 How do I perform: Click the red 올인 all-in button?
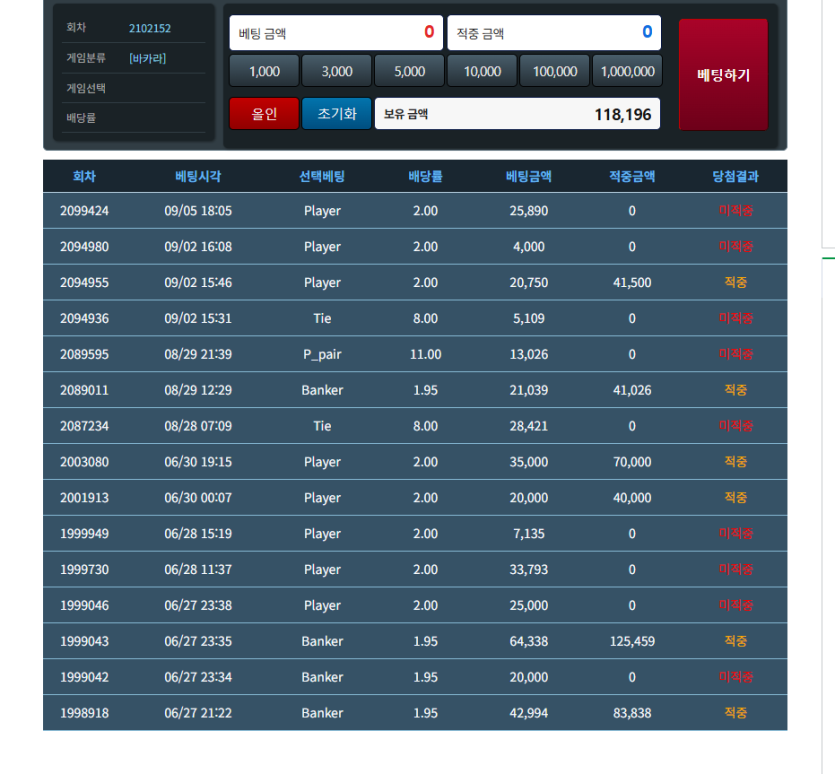pos(264,113)
